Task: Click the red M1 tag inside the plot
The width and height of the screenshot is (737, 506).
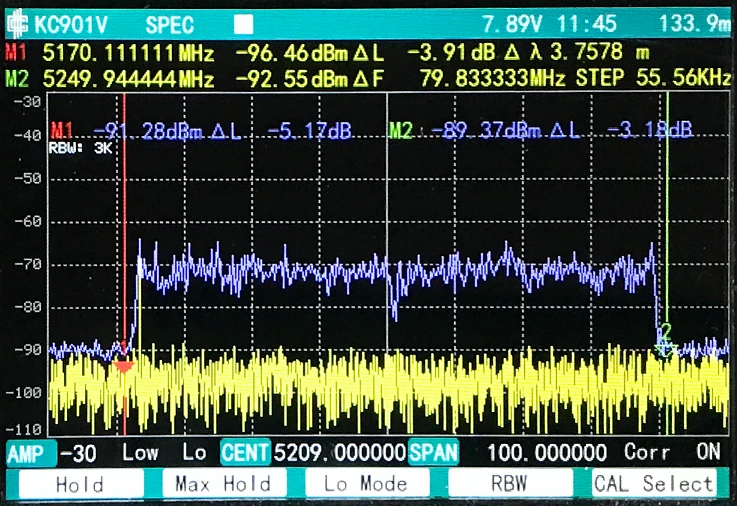Action: (63, 130)
